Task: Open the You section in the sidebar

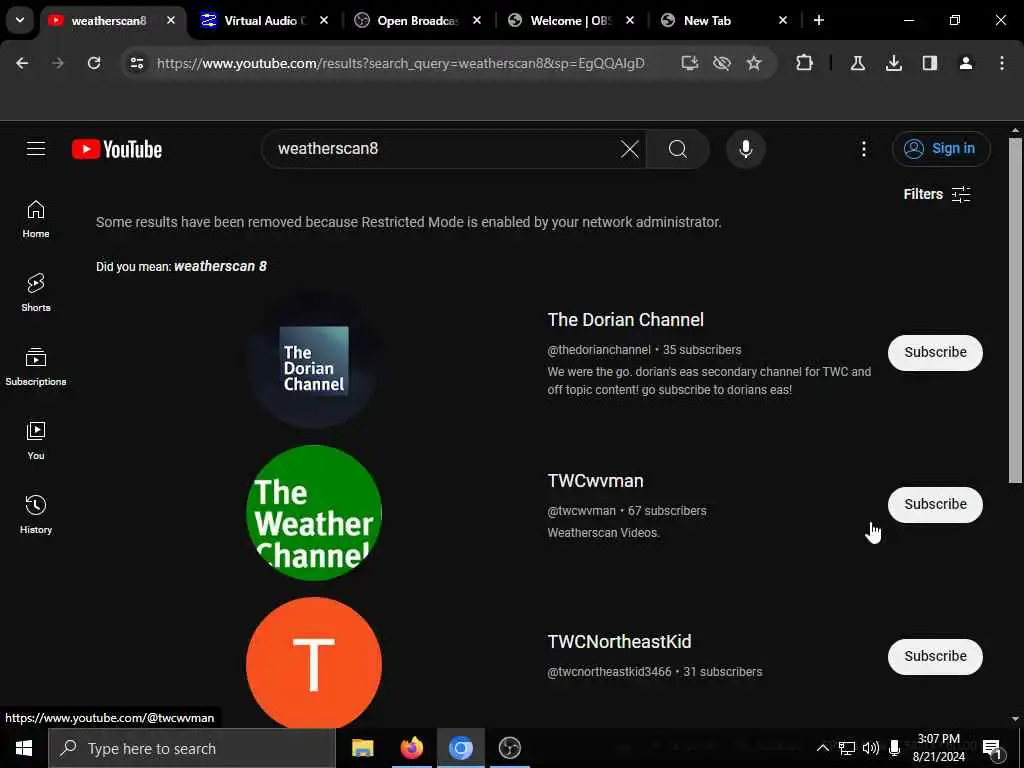Action: point(36,441)
